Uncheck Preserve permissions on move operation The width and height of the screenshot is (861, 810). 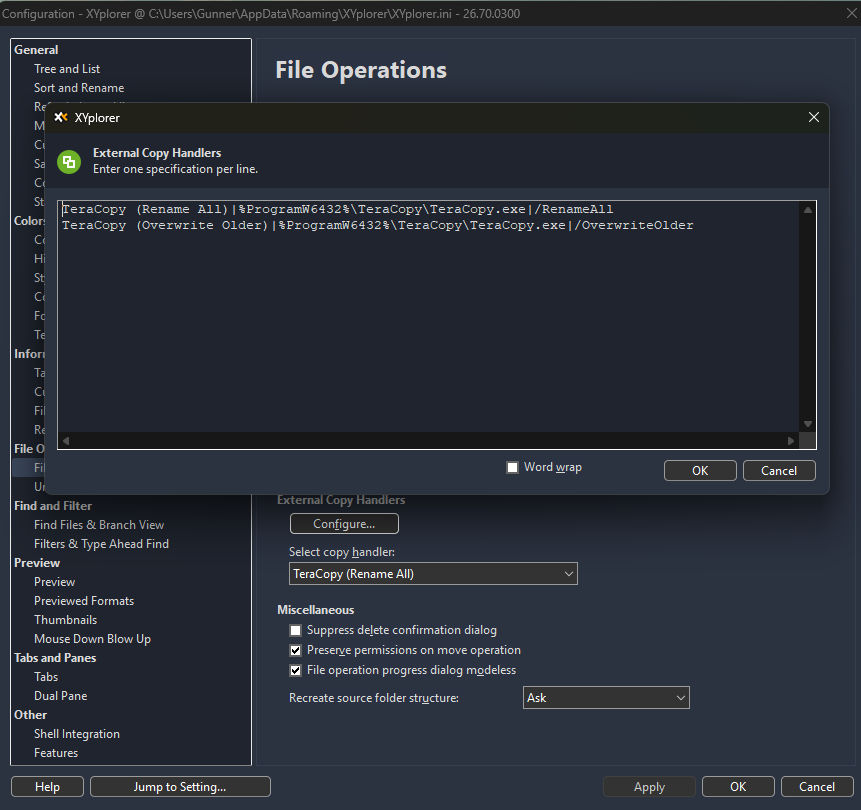click(x=295, y=650)
